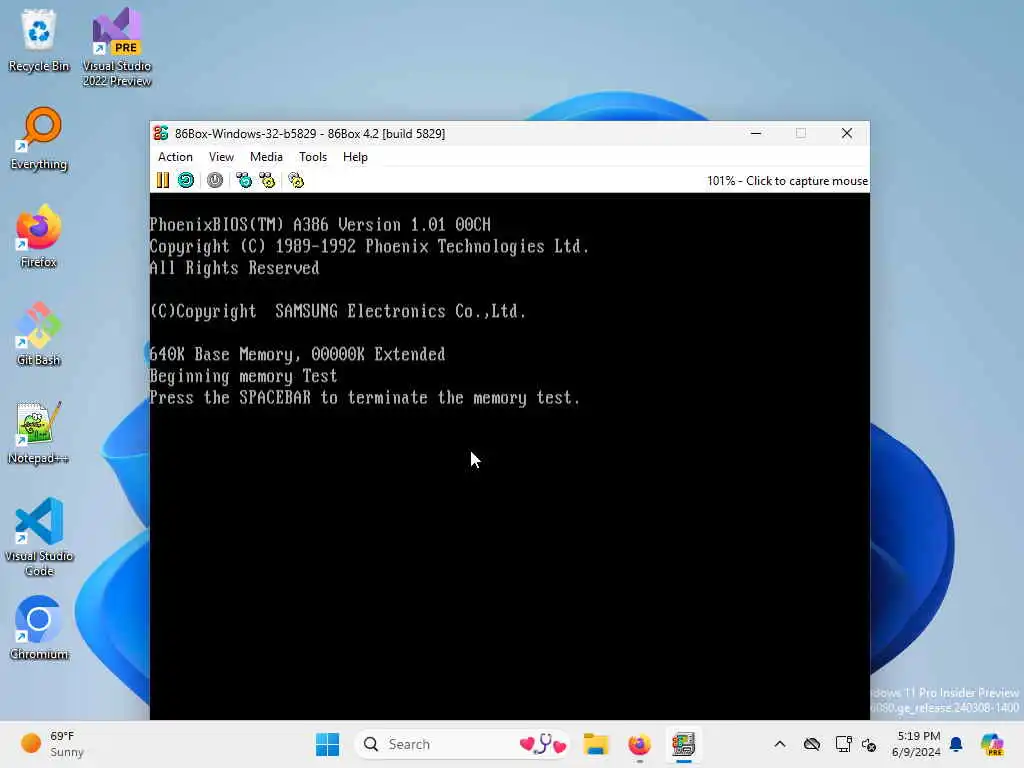1024x768 pixels.
Task: Click the 86Box title bar app icon
Action: coord(161,133)
